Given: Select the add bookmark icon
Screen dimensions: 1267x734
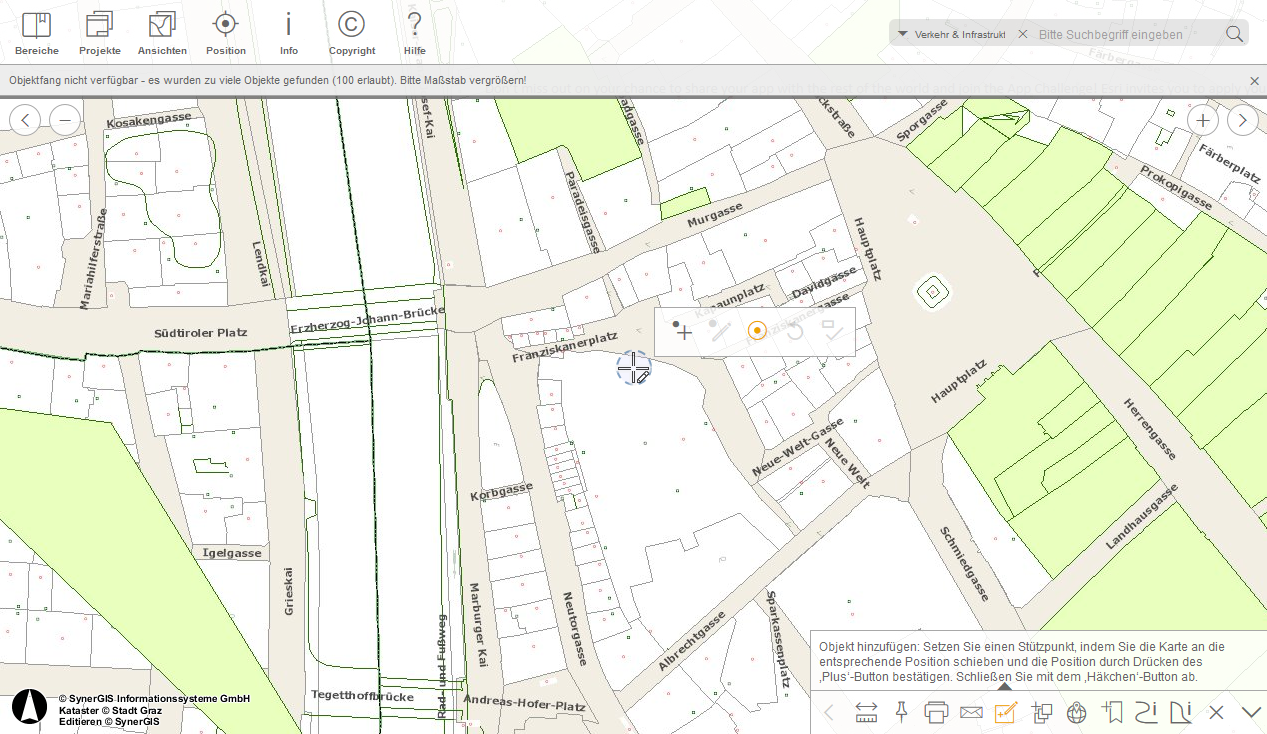Looking at the screenshot, I should click(1111, 712).
